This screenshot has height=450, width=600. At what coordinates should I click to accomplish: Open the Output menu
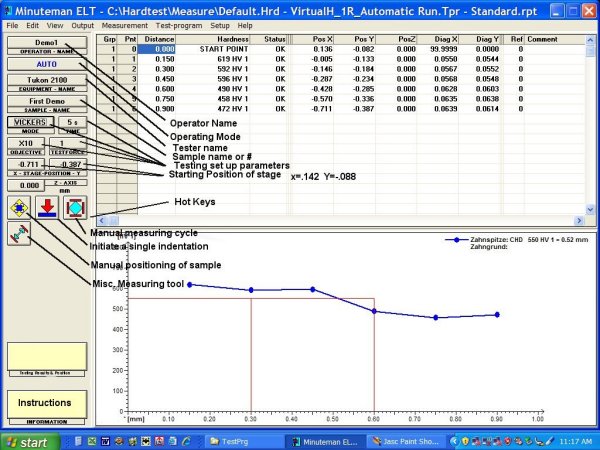click(x=82, y=26)
